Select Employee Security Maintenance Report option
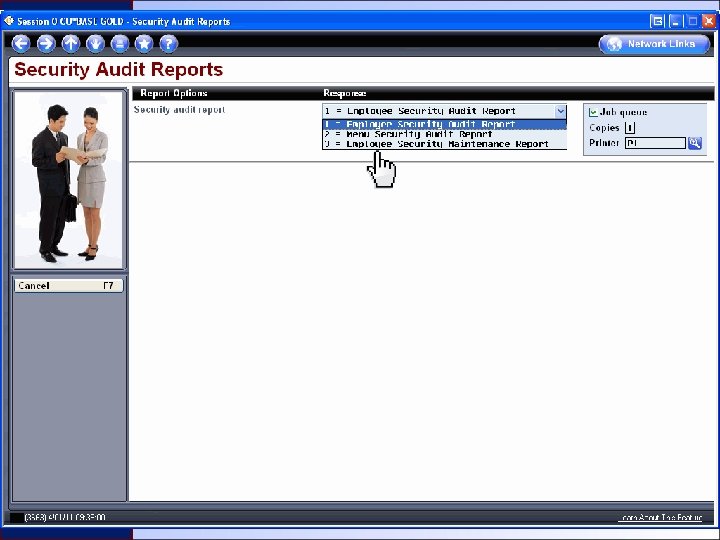720x540 pixels. 444,144
